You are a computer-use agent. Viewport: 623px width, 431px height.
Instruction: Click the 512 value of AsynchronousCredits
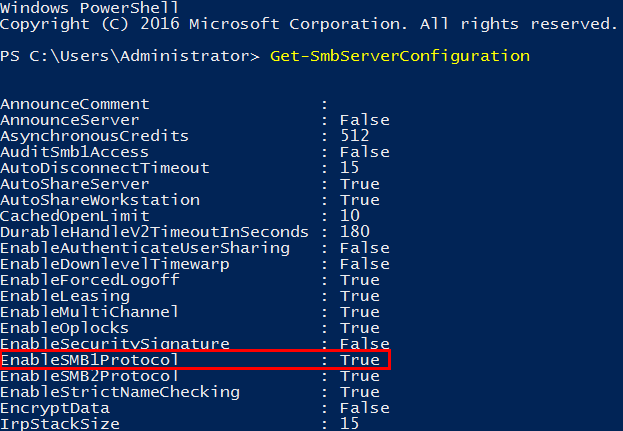(355, 136)
